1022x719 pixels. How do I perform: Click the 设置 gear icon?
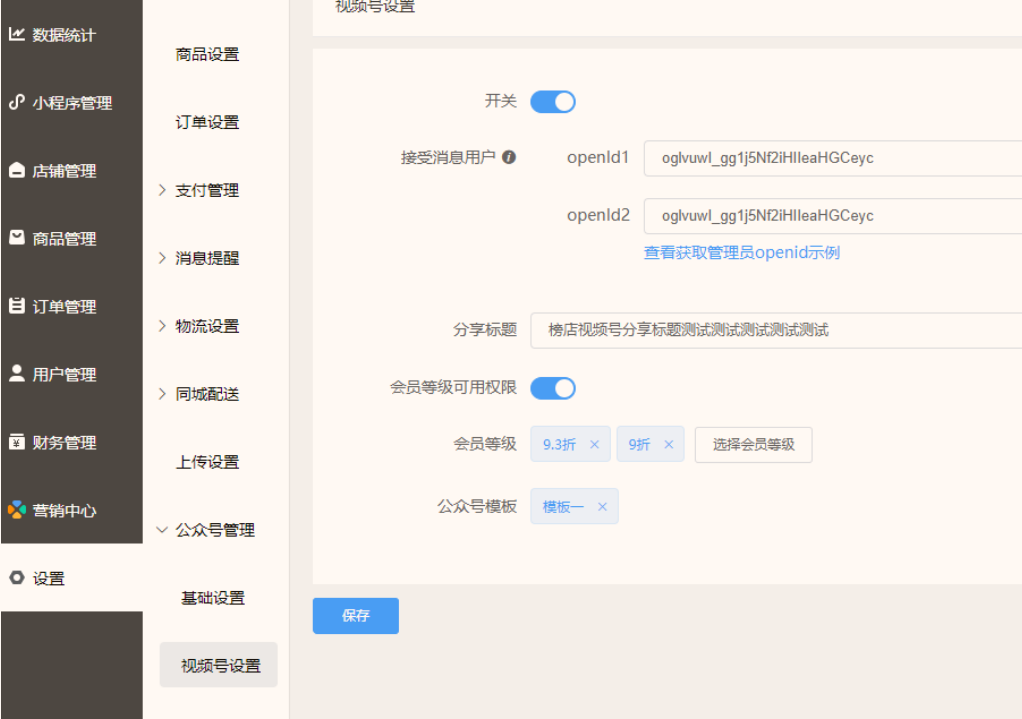pyautogui.click(x=17, y=578)
